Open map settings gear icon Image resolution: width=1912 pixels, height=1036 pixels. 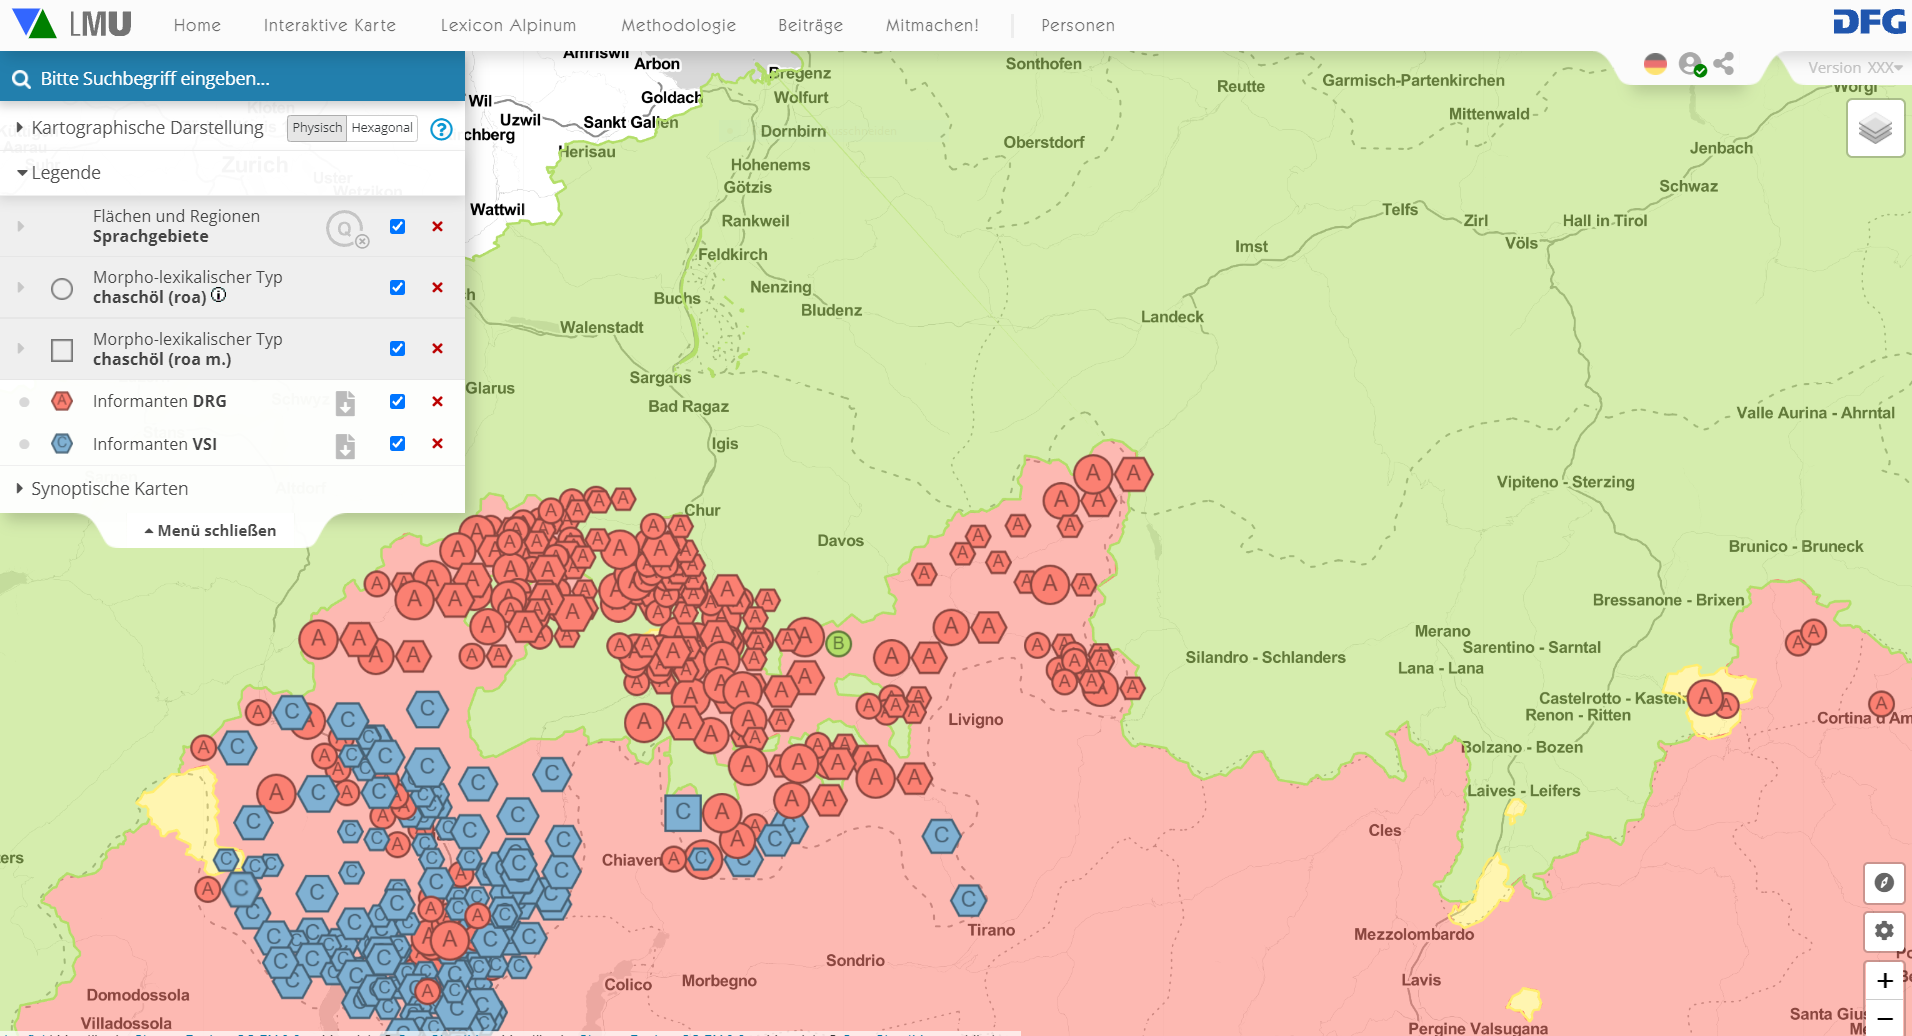[1884, 931]
